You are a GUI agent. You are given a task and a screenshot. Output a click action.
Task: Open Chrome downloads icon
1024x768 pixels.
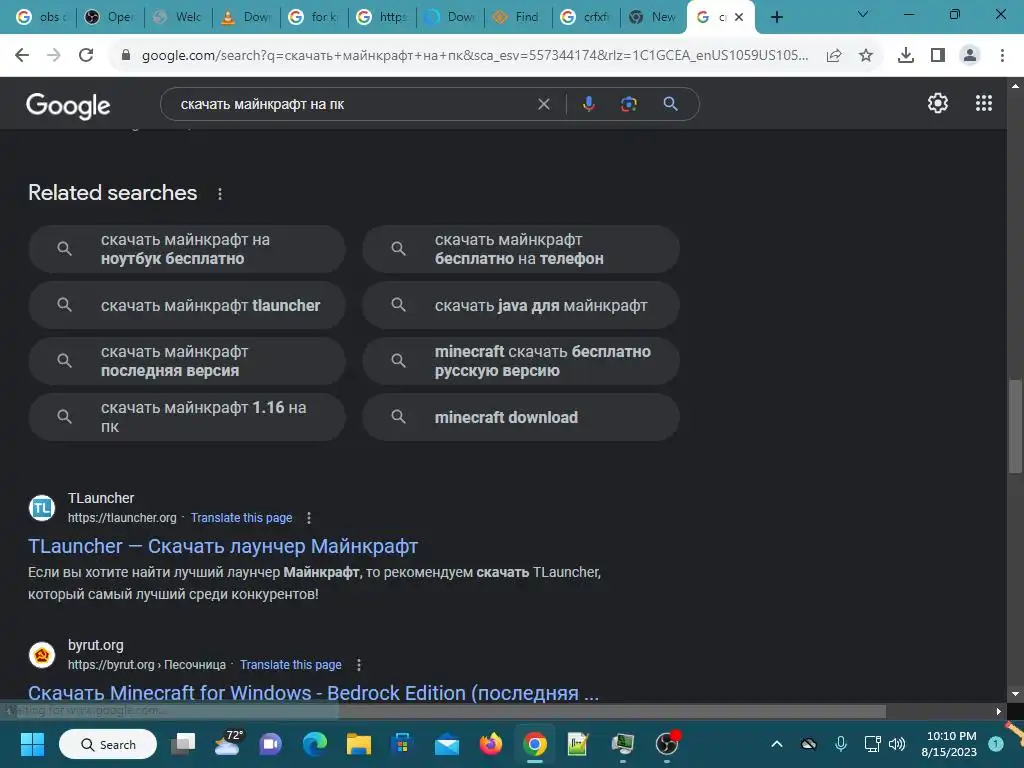pyautogui.click(x=906, y=56)
